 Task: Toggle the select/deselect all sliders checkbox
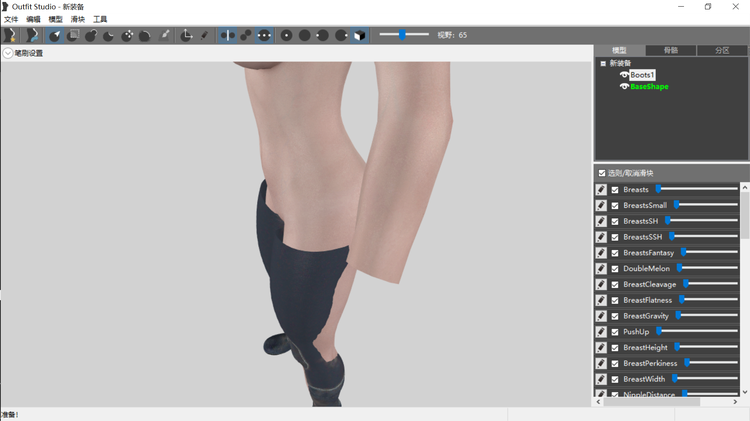coord(602,173)
